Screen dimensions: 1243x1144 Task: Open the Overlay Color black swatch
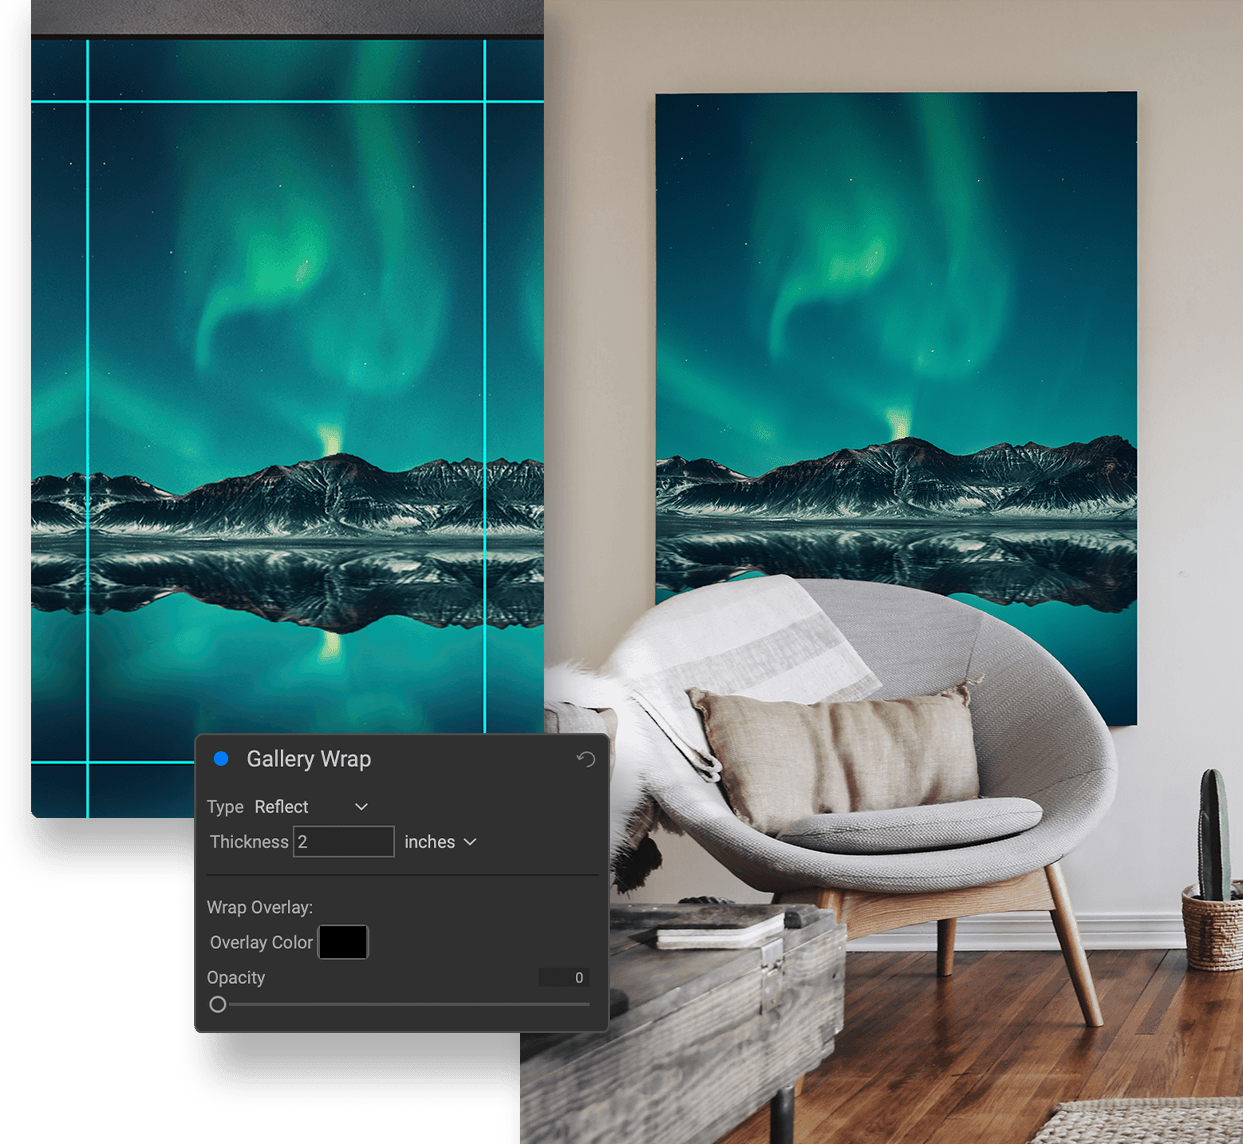342,941
